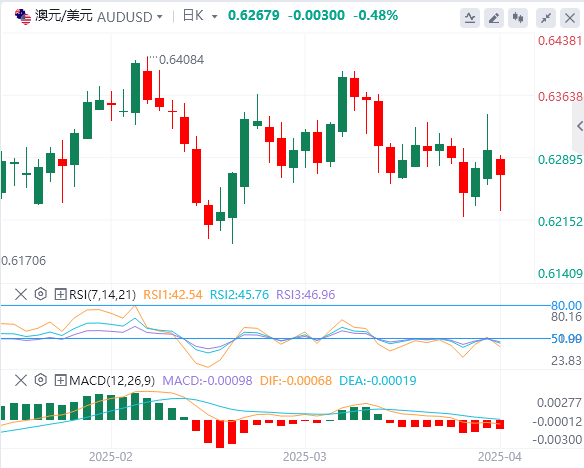Click the RSI2:45.76 value
The height and width of the screenshot is (468, 584).
click(x=239, y=295)
